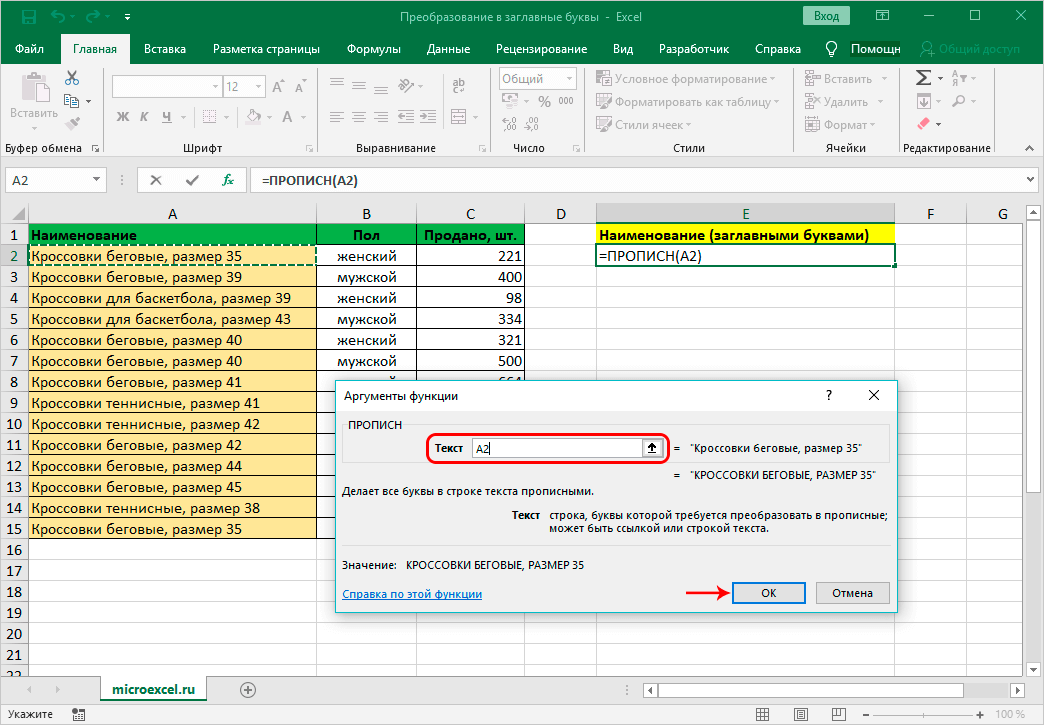Image resolution: width=1044 pixels, height=725 pixels.
Task: Click the Fill down arrow icon
Action: click(923, 101)
